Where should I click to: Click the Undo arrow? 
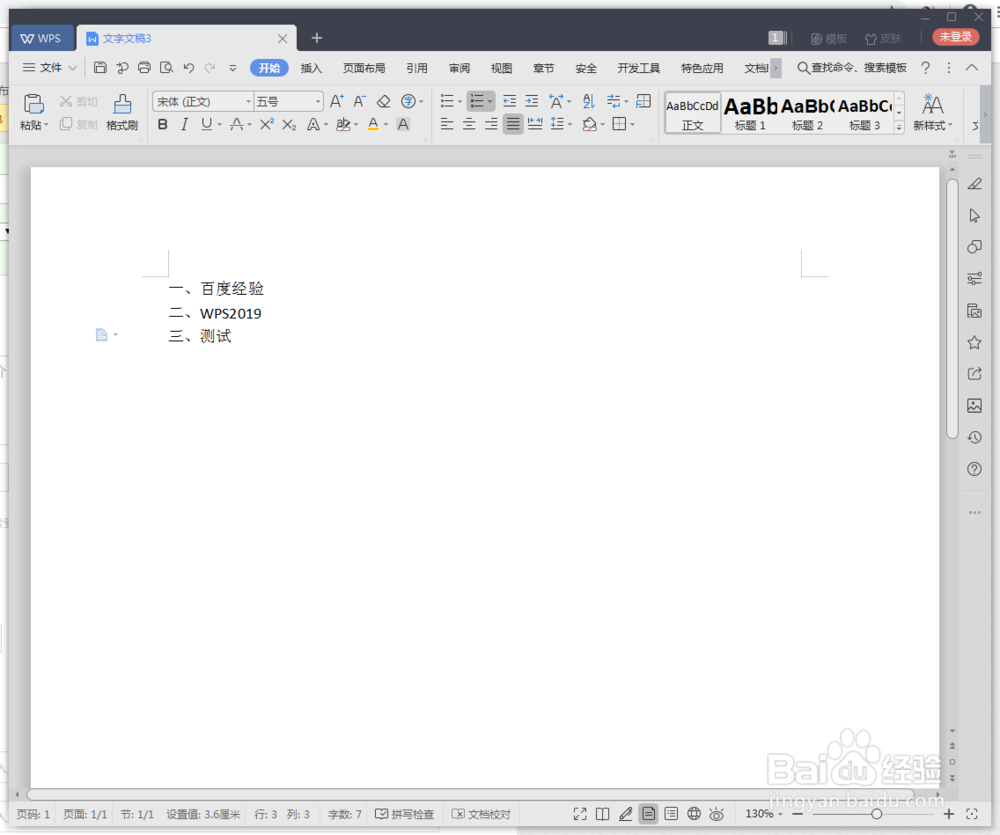click(x=189, y=68)
